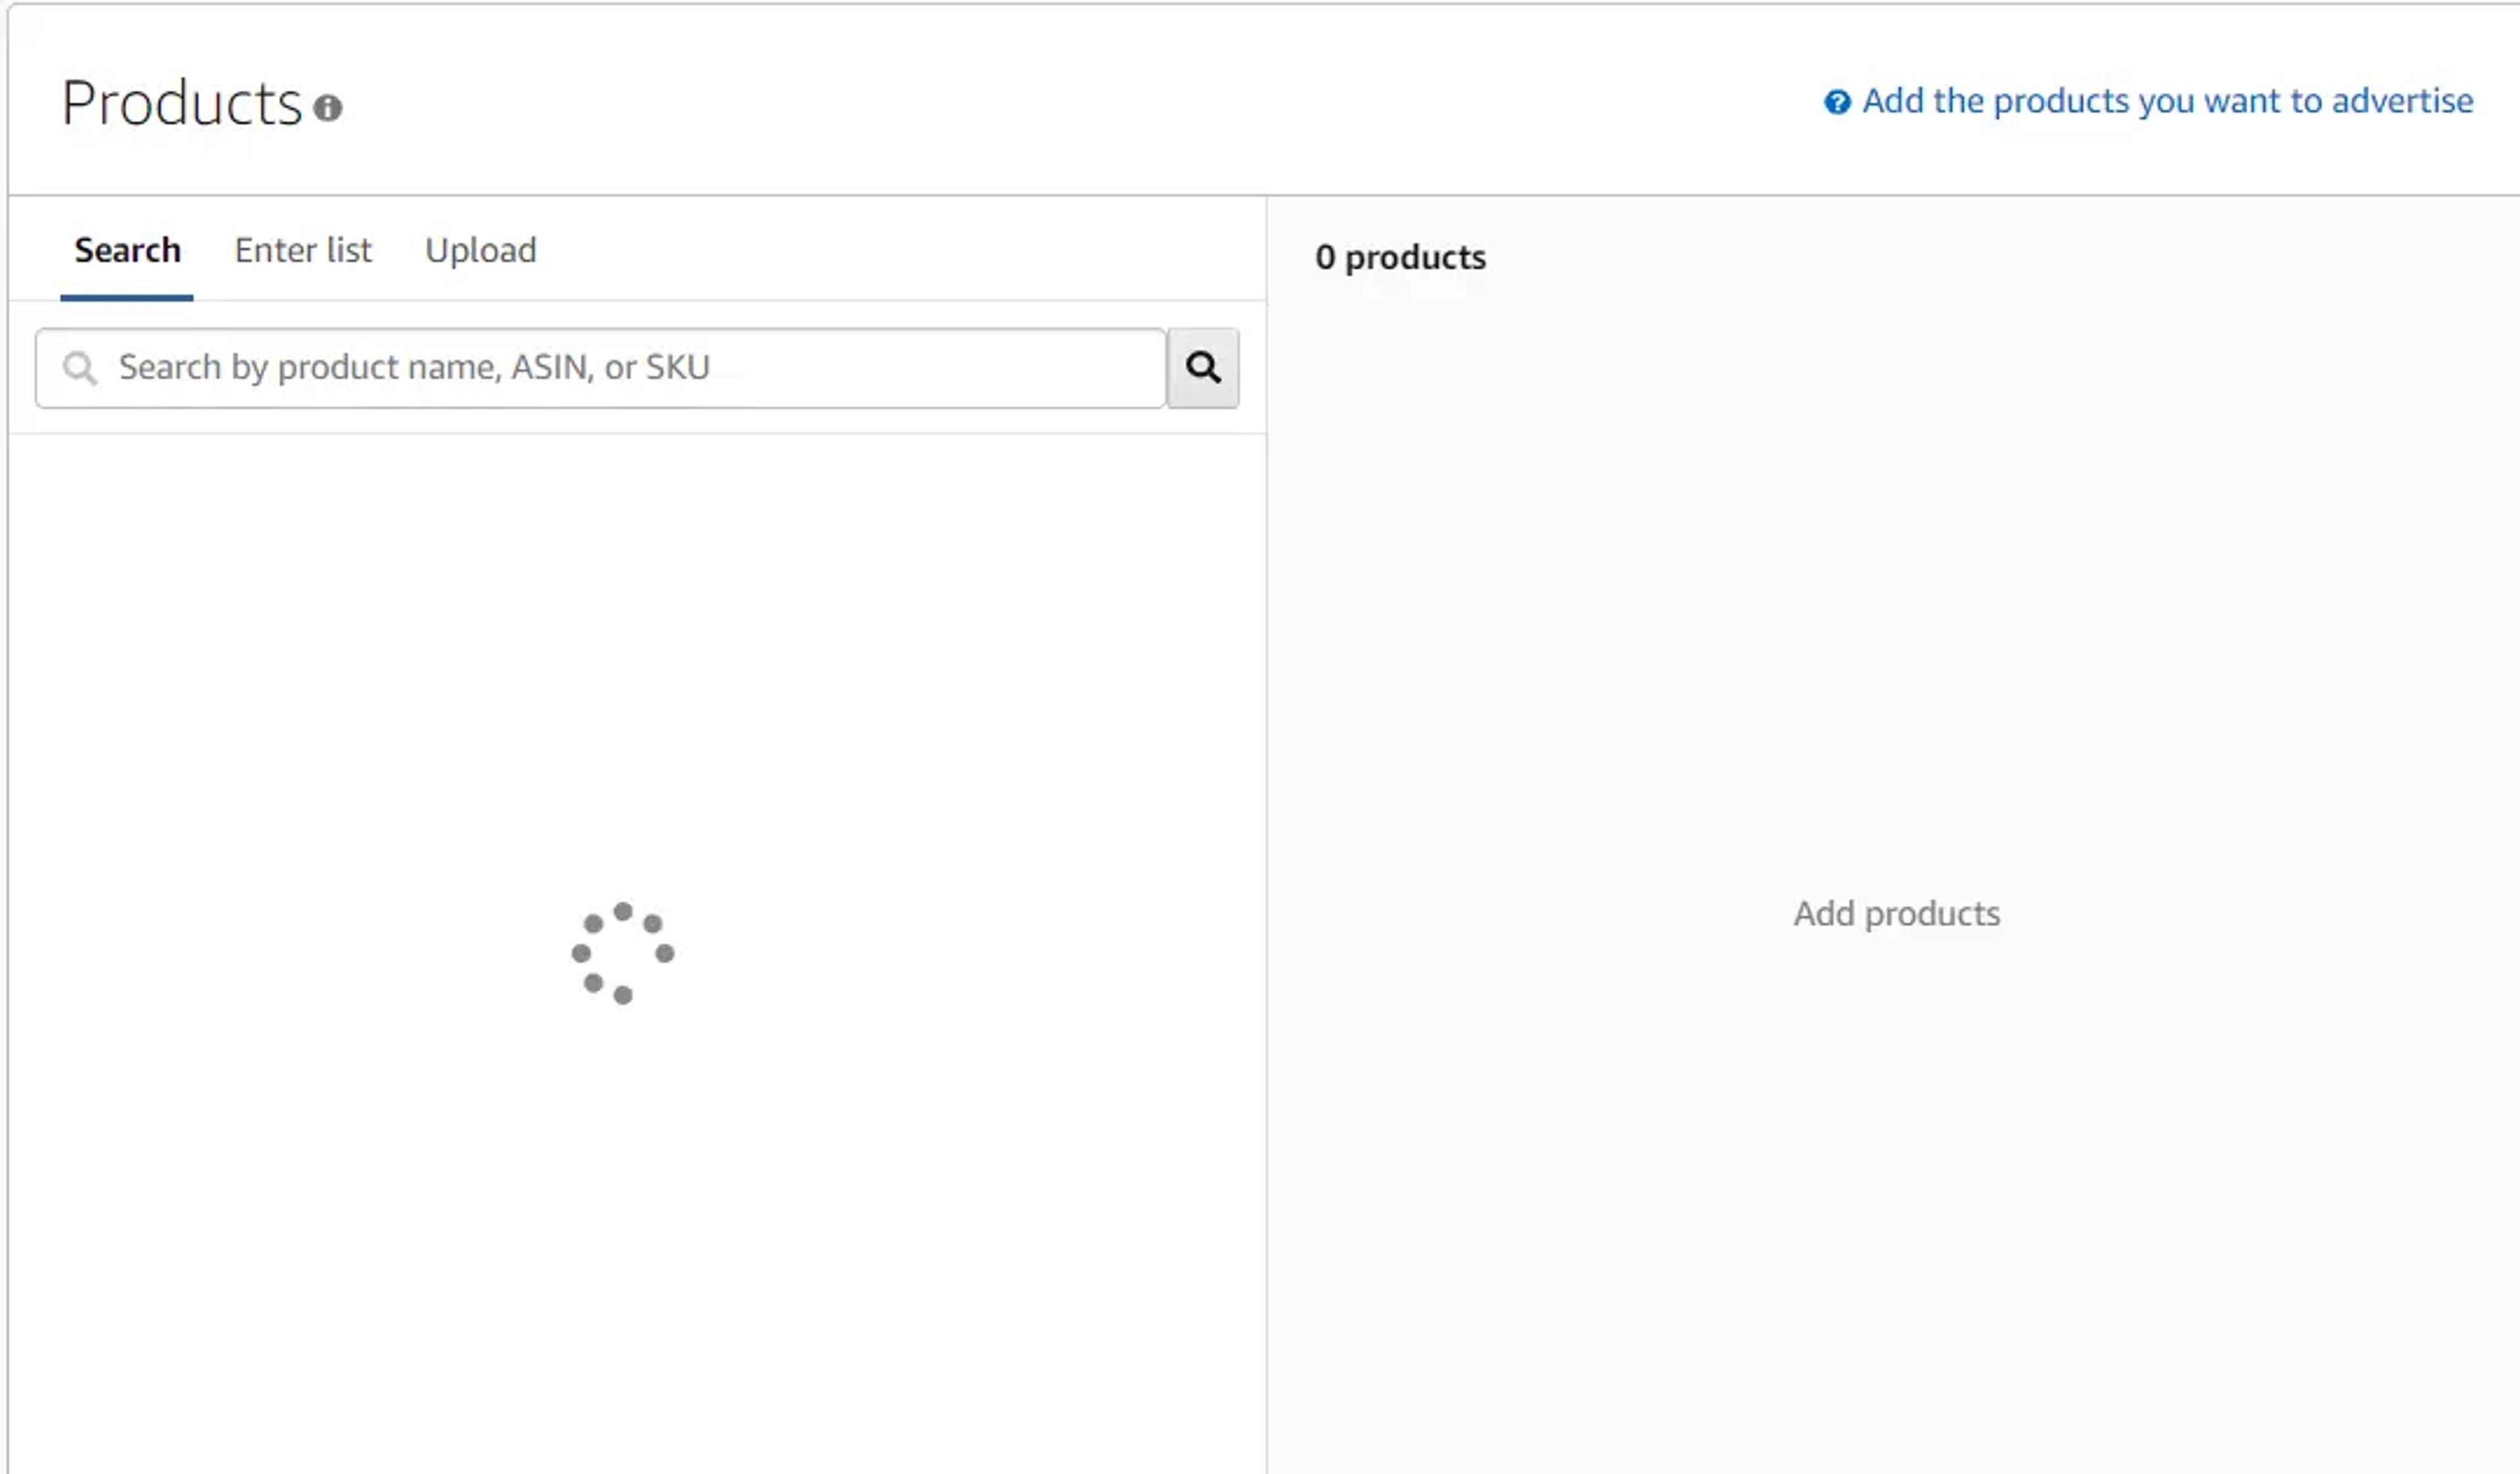Switch to the Upload tab
Image resolution: width=2520 pixels, height=1474 pixels.
click(481, 250)
